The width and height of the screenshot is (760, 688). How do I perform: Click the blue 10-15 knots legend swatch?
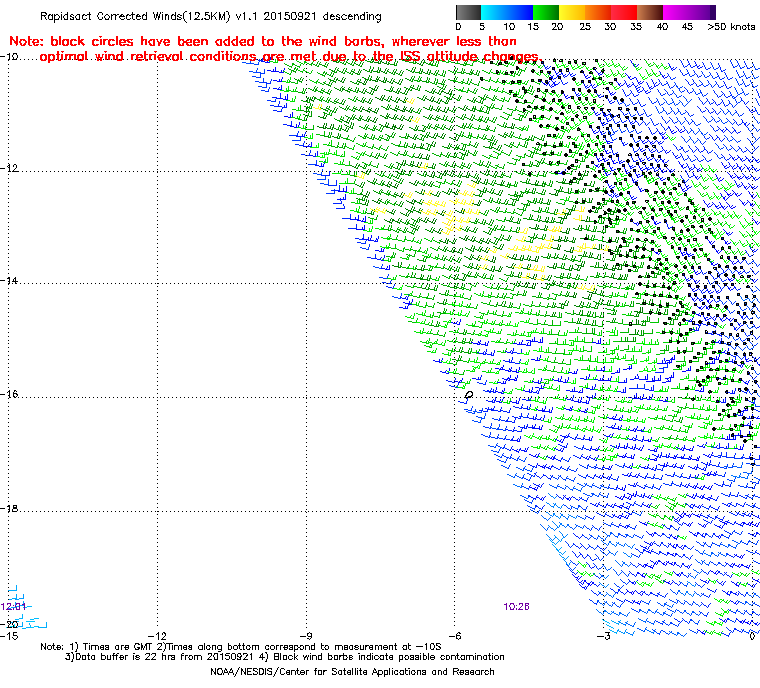[520, 12]
